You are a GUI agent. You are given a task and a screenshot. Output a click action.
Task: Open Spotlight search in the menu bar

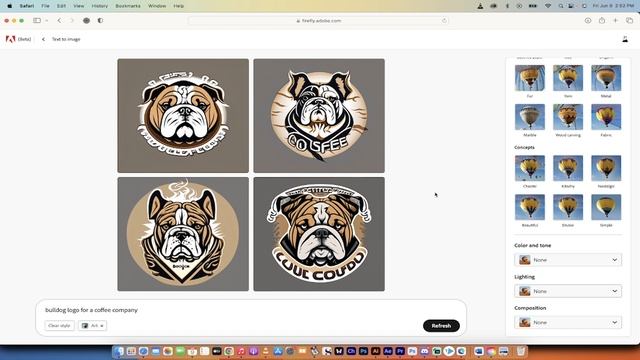(561, 6)
